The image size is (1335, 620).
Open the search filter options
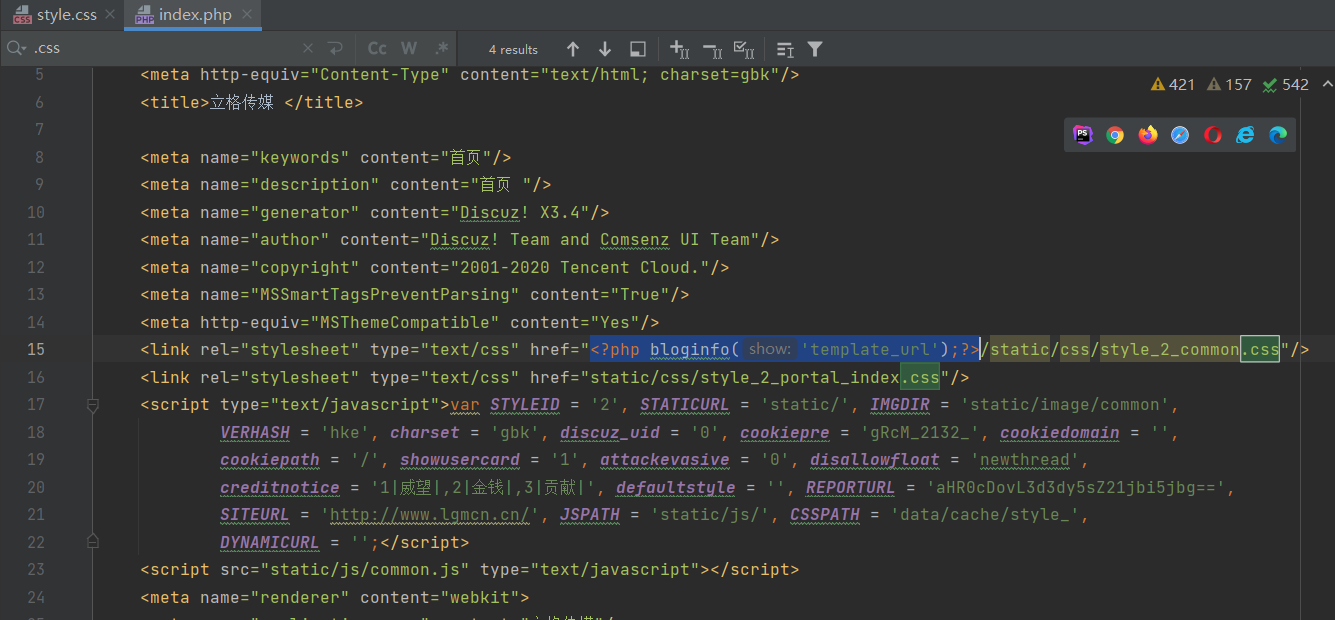(x=815, y=49)
